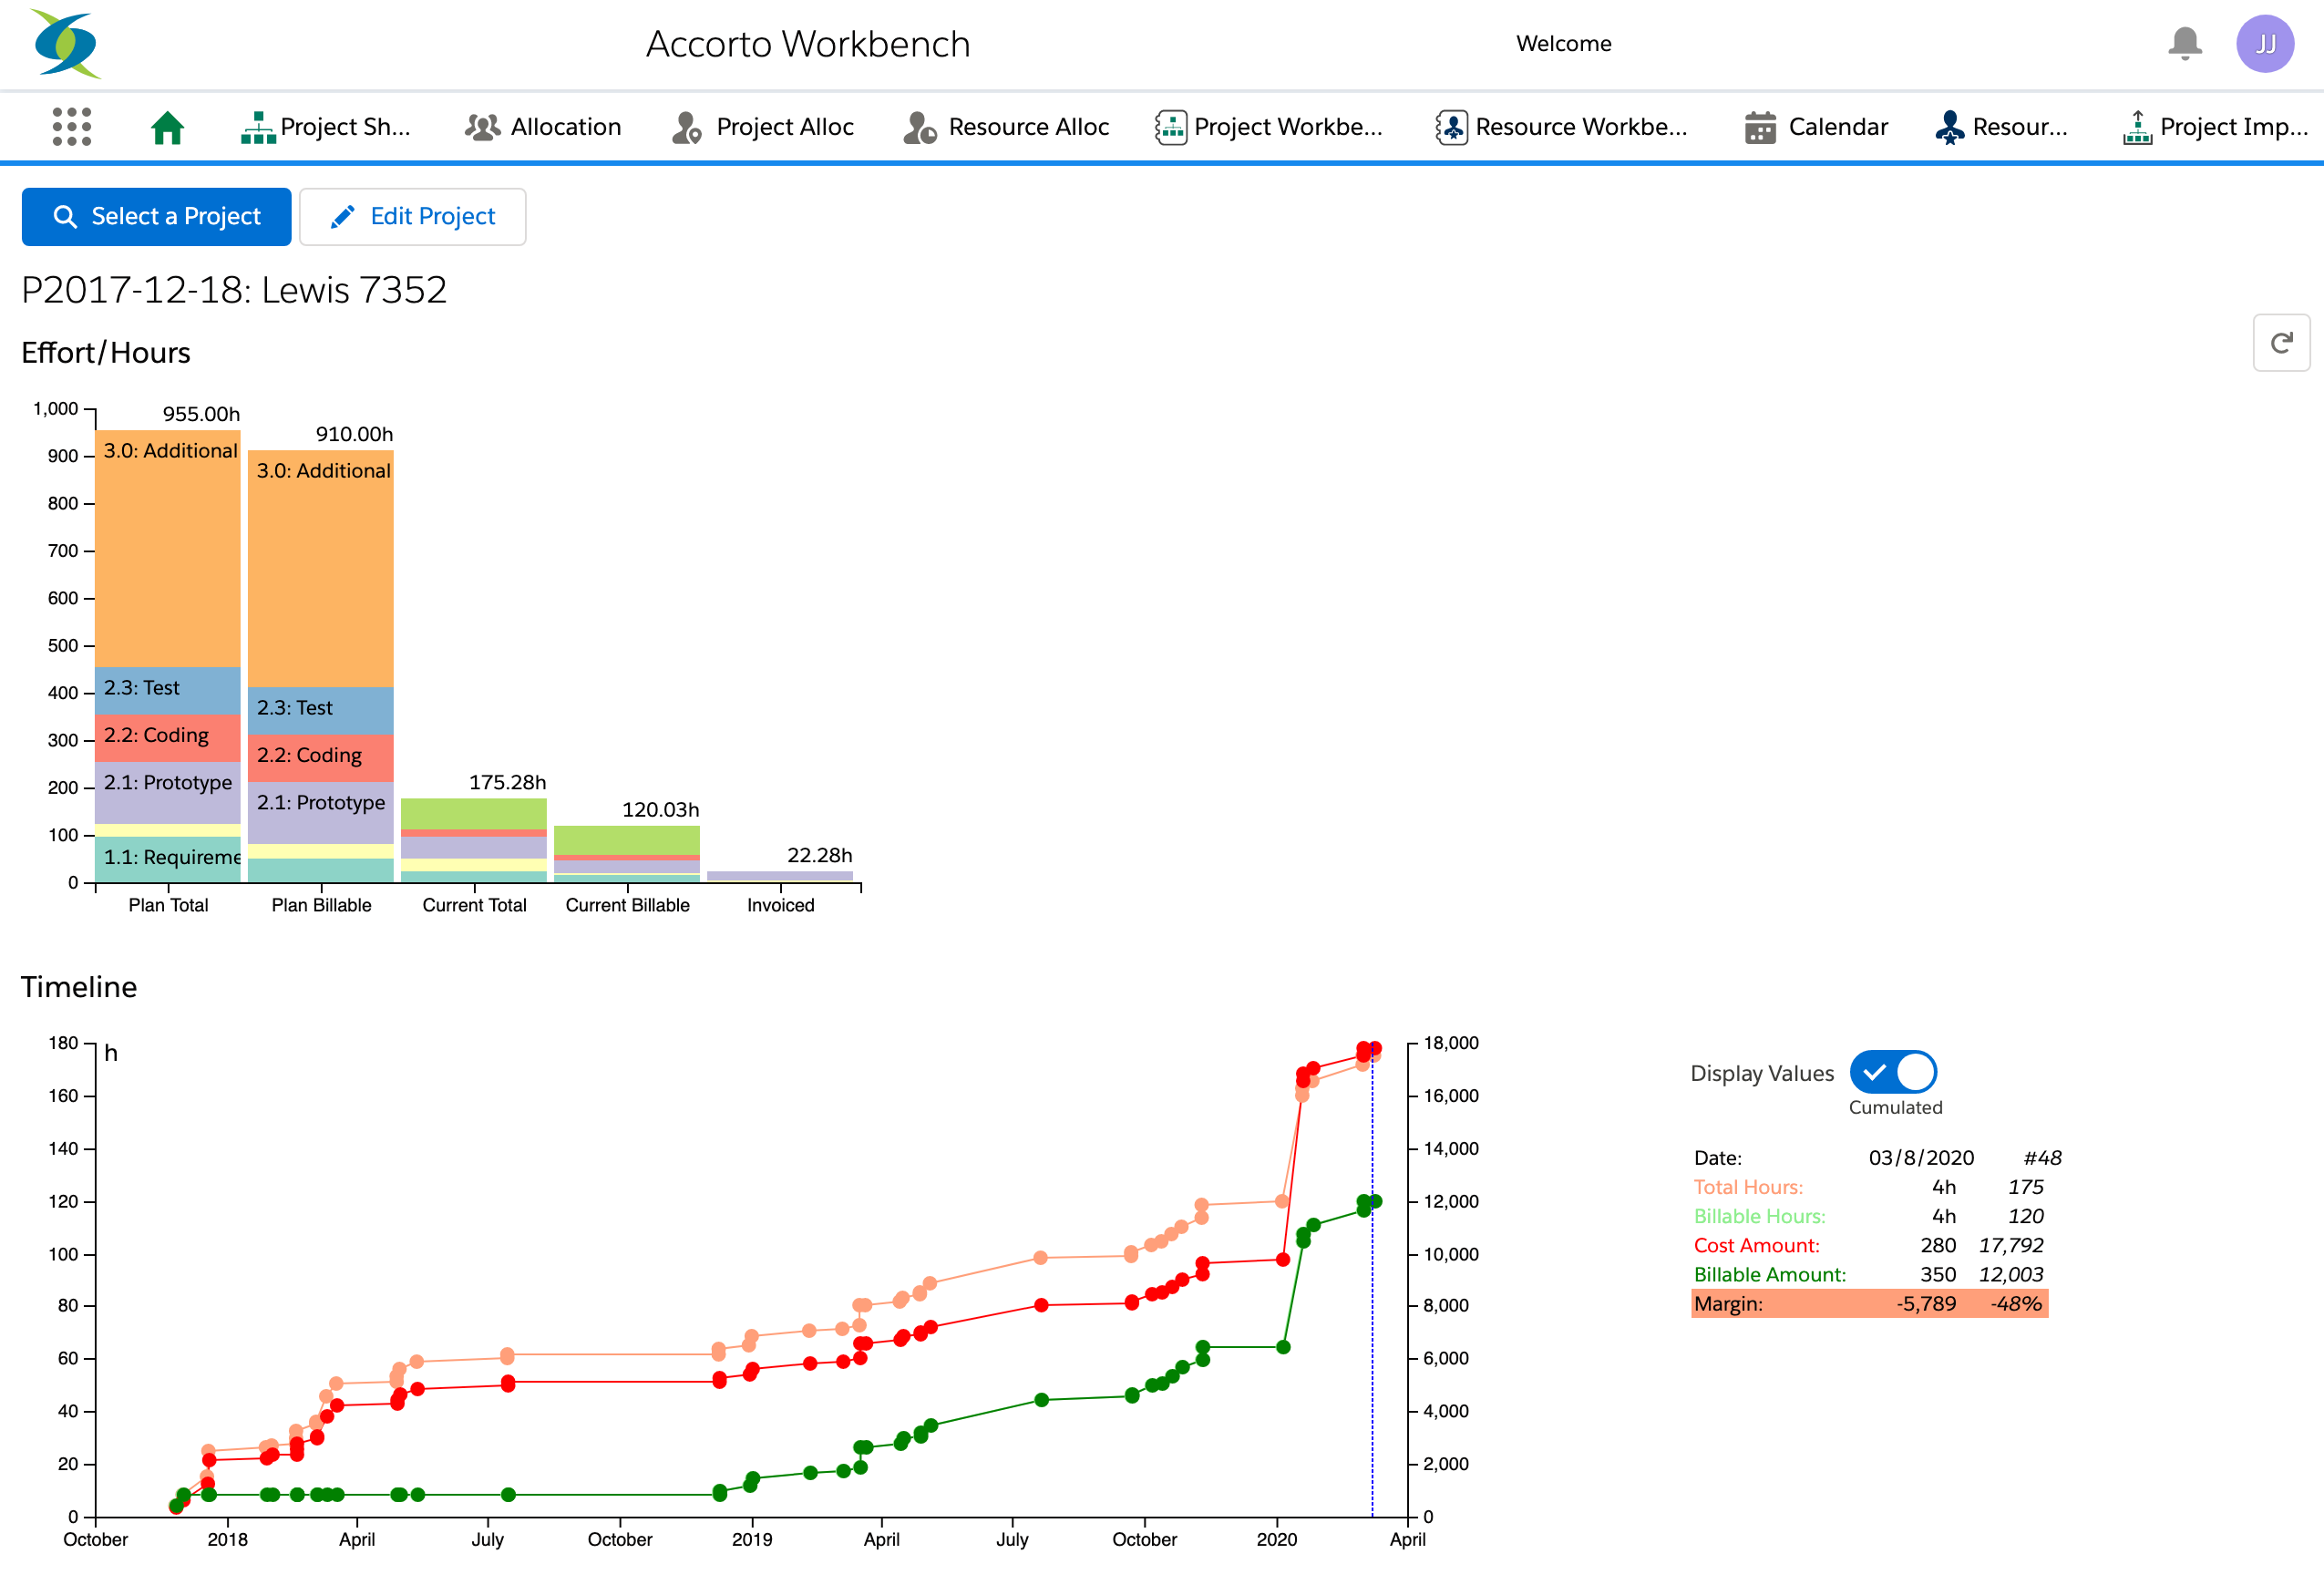Open the Edit Project dialog
Screen dimensions: 2324x1595
coord(412,216)
